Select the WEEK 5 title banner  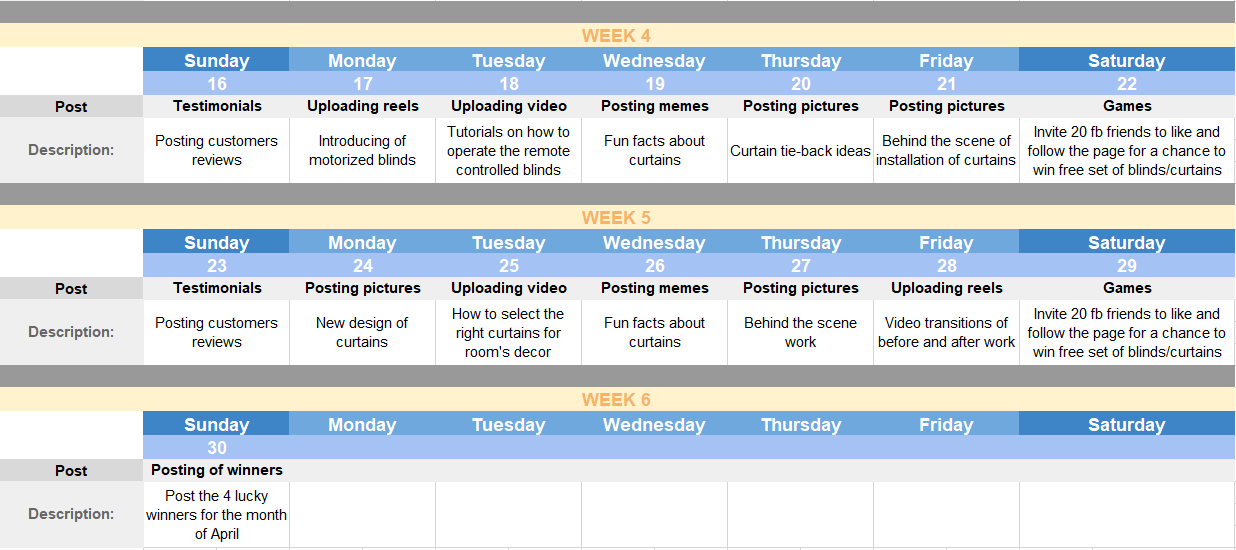(616, 218)
